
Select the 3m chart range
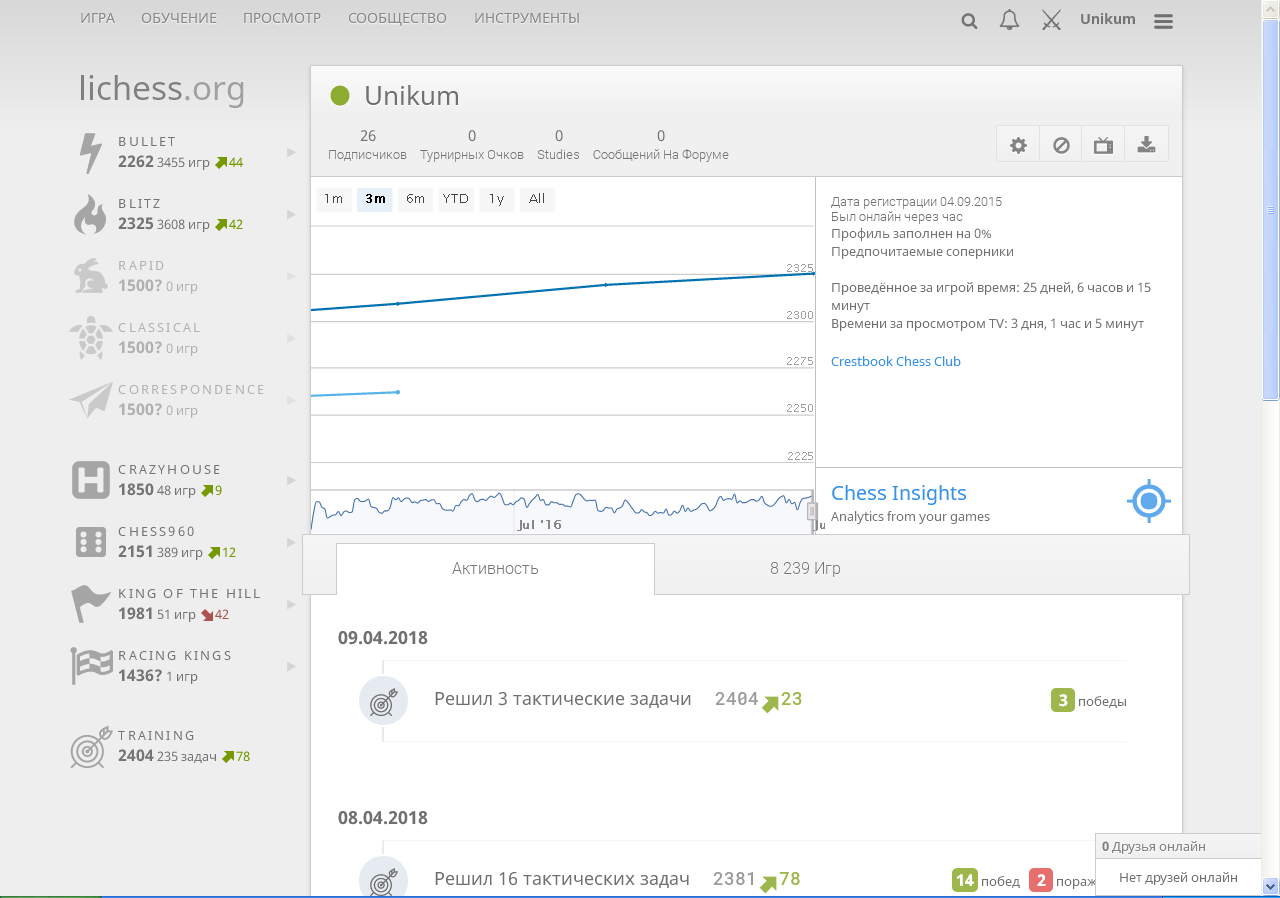pyautogui.click(x=375, y=199)
